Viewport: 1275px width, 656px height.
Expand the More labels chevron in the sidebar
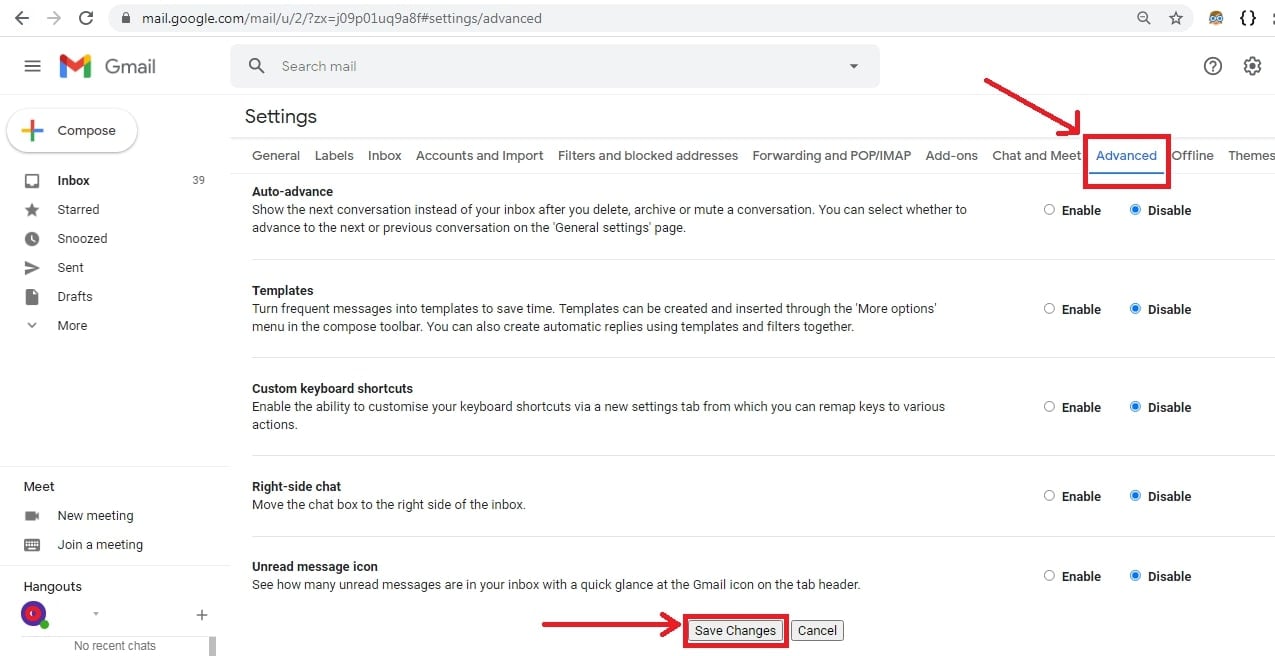coord(32,326)
